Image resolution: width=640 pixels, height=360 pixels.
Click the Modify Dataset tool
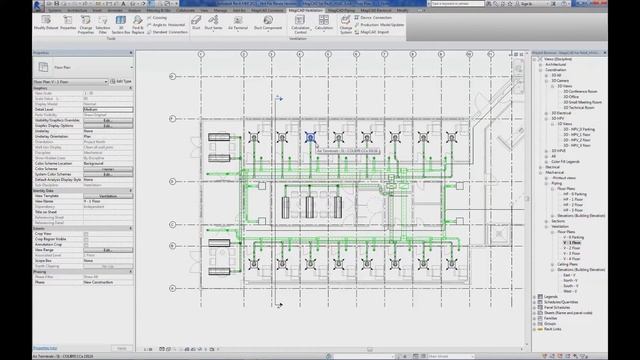46,23
